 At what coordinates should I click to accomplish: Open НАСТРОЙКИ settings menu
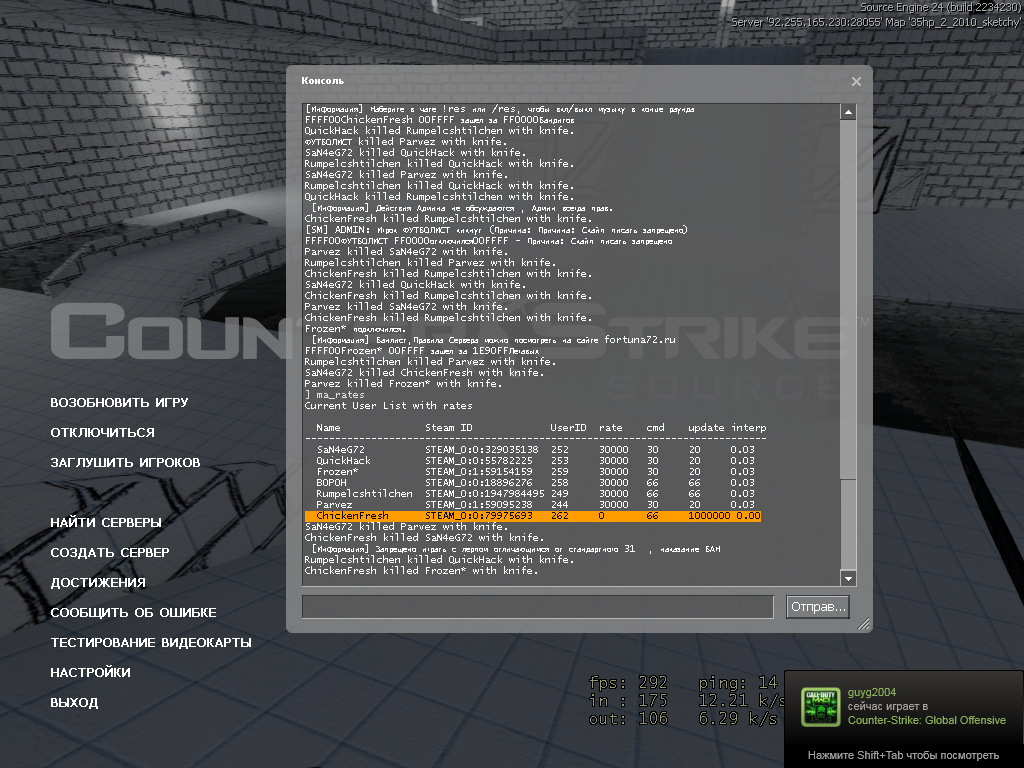(90, 673)
